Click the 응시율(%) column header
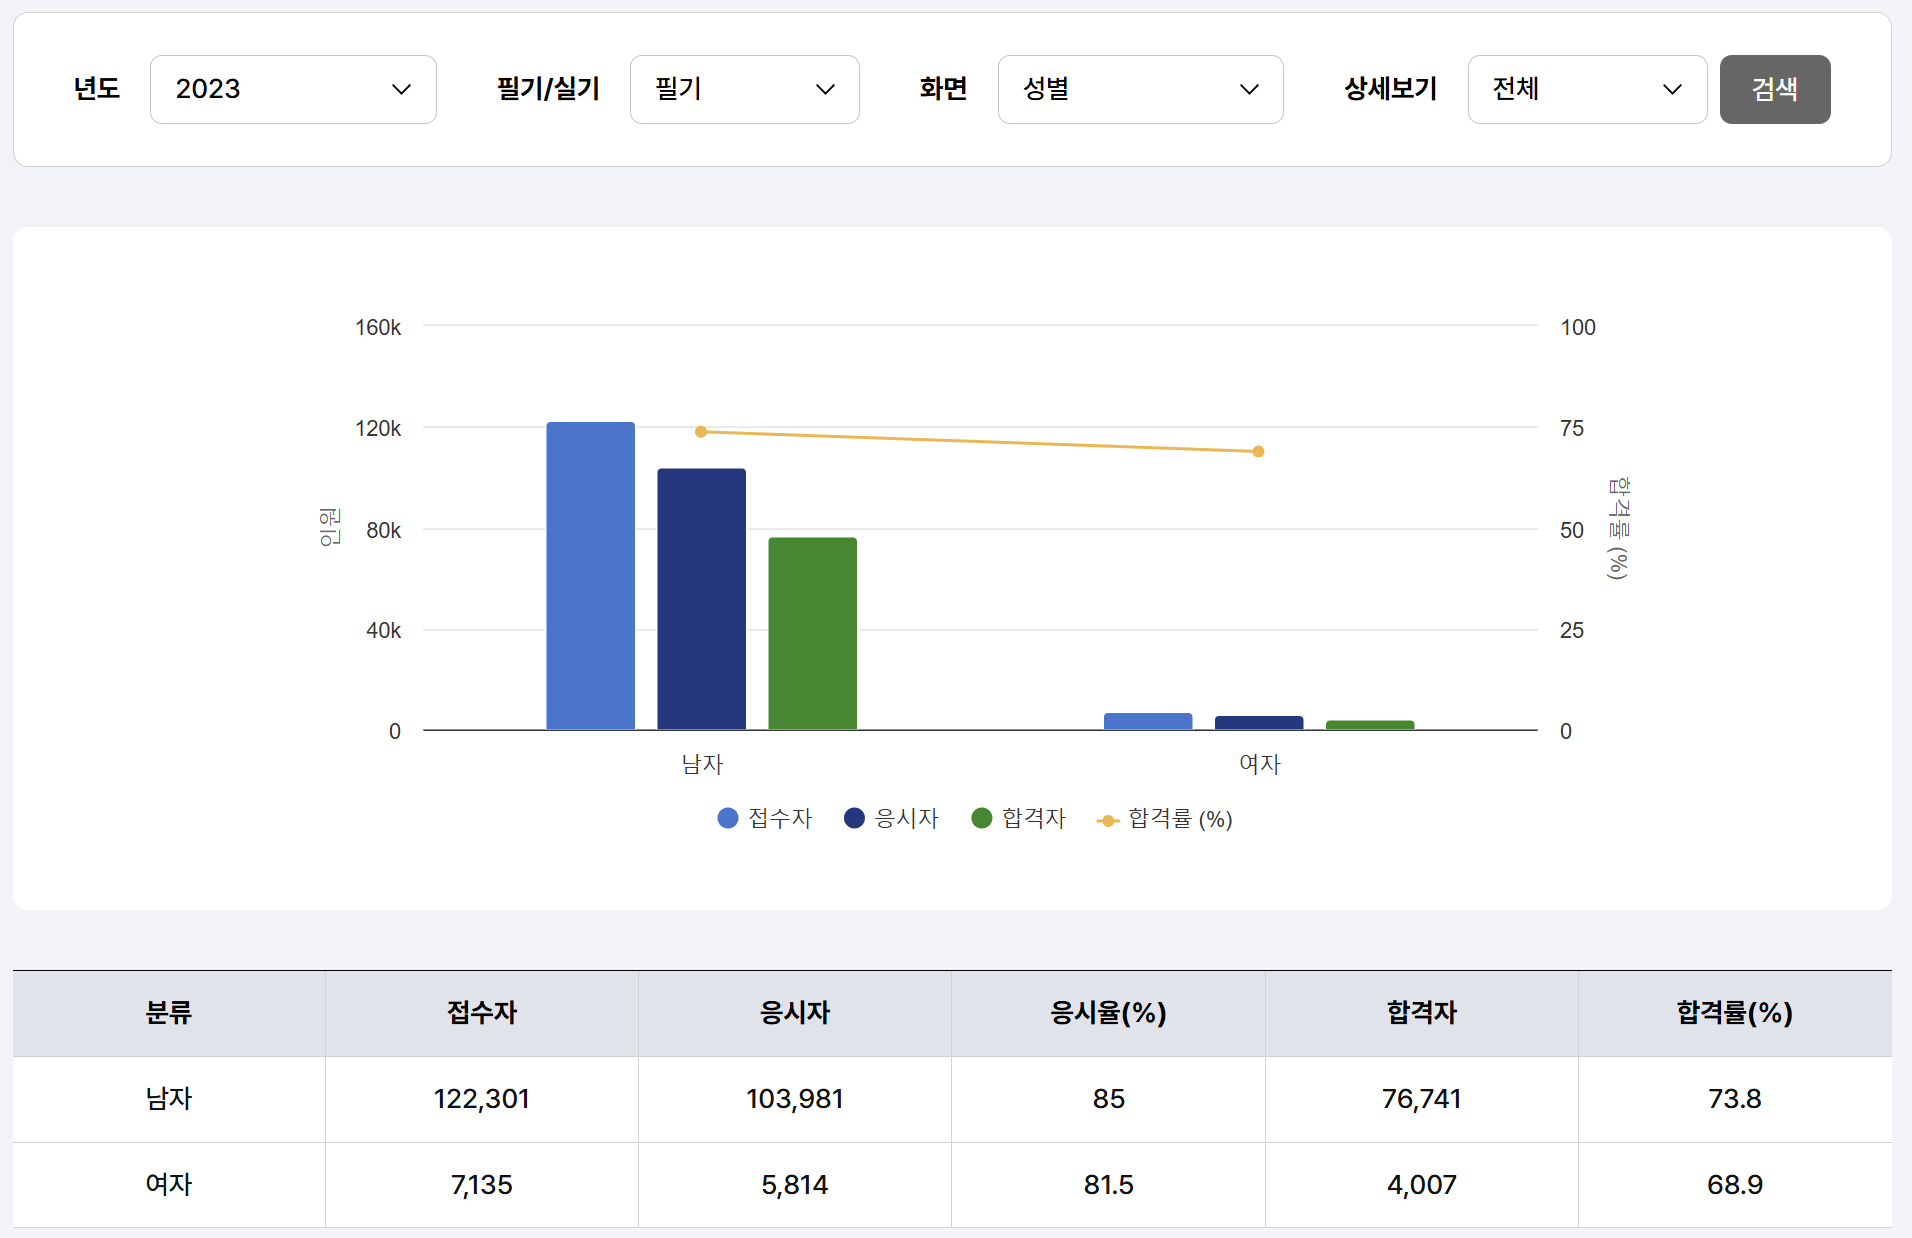Image resolution: width=1912 pixels, height=1238 pixels. [1108, 1013]
